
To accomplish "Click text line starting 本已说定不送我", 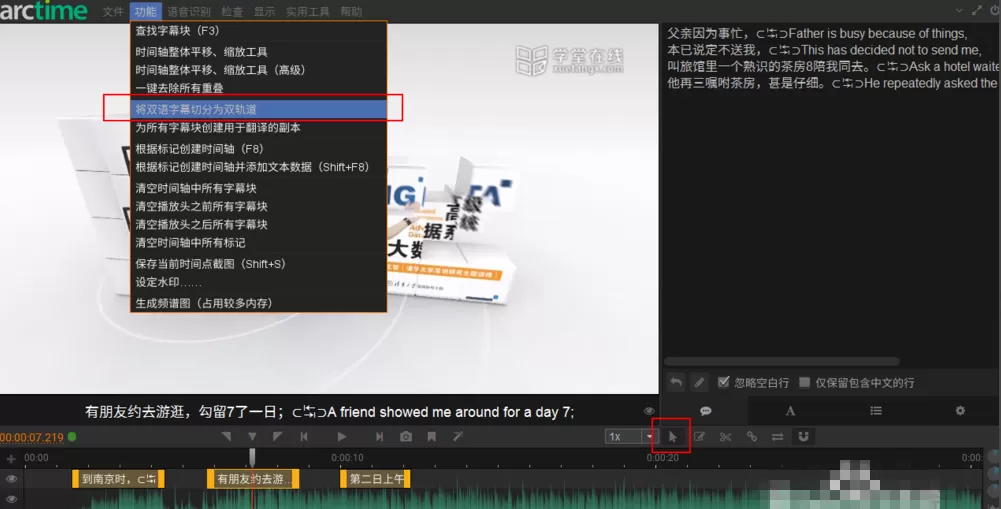I will pos(824,50).
